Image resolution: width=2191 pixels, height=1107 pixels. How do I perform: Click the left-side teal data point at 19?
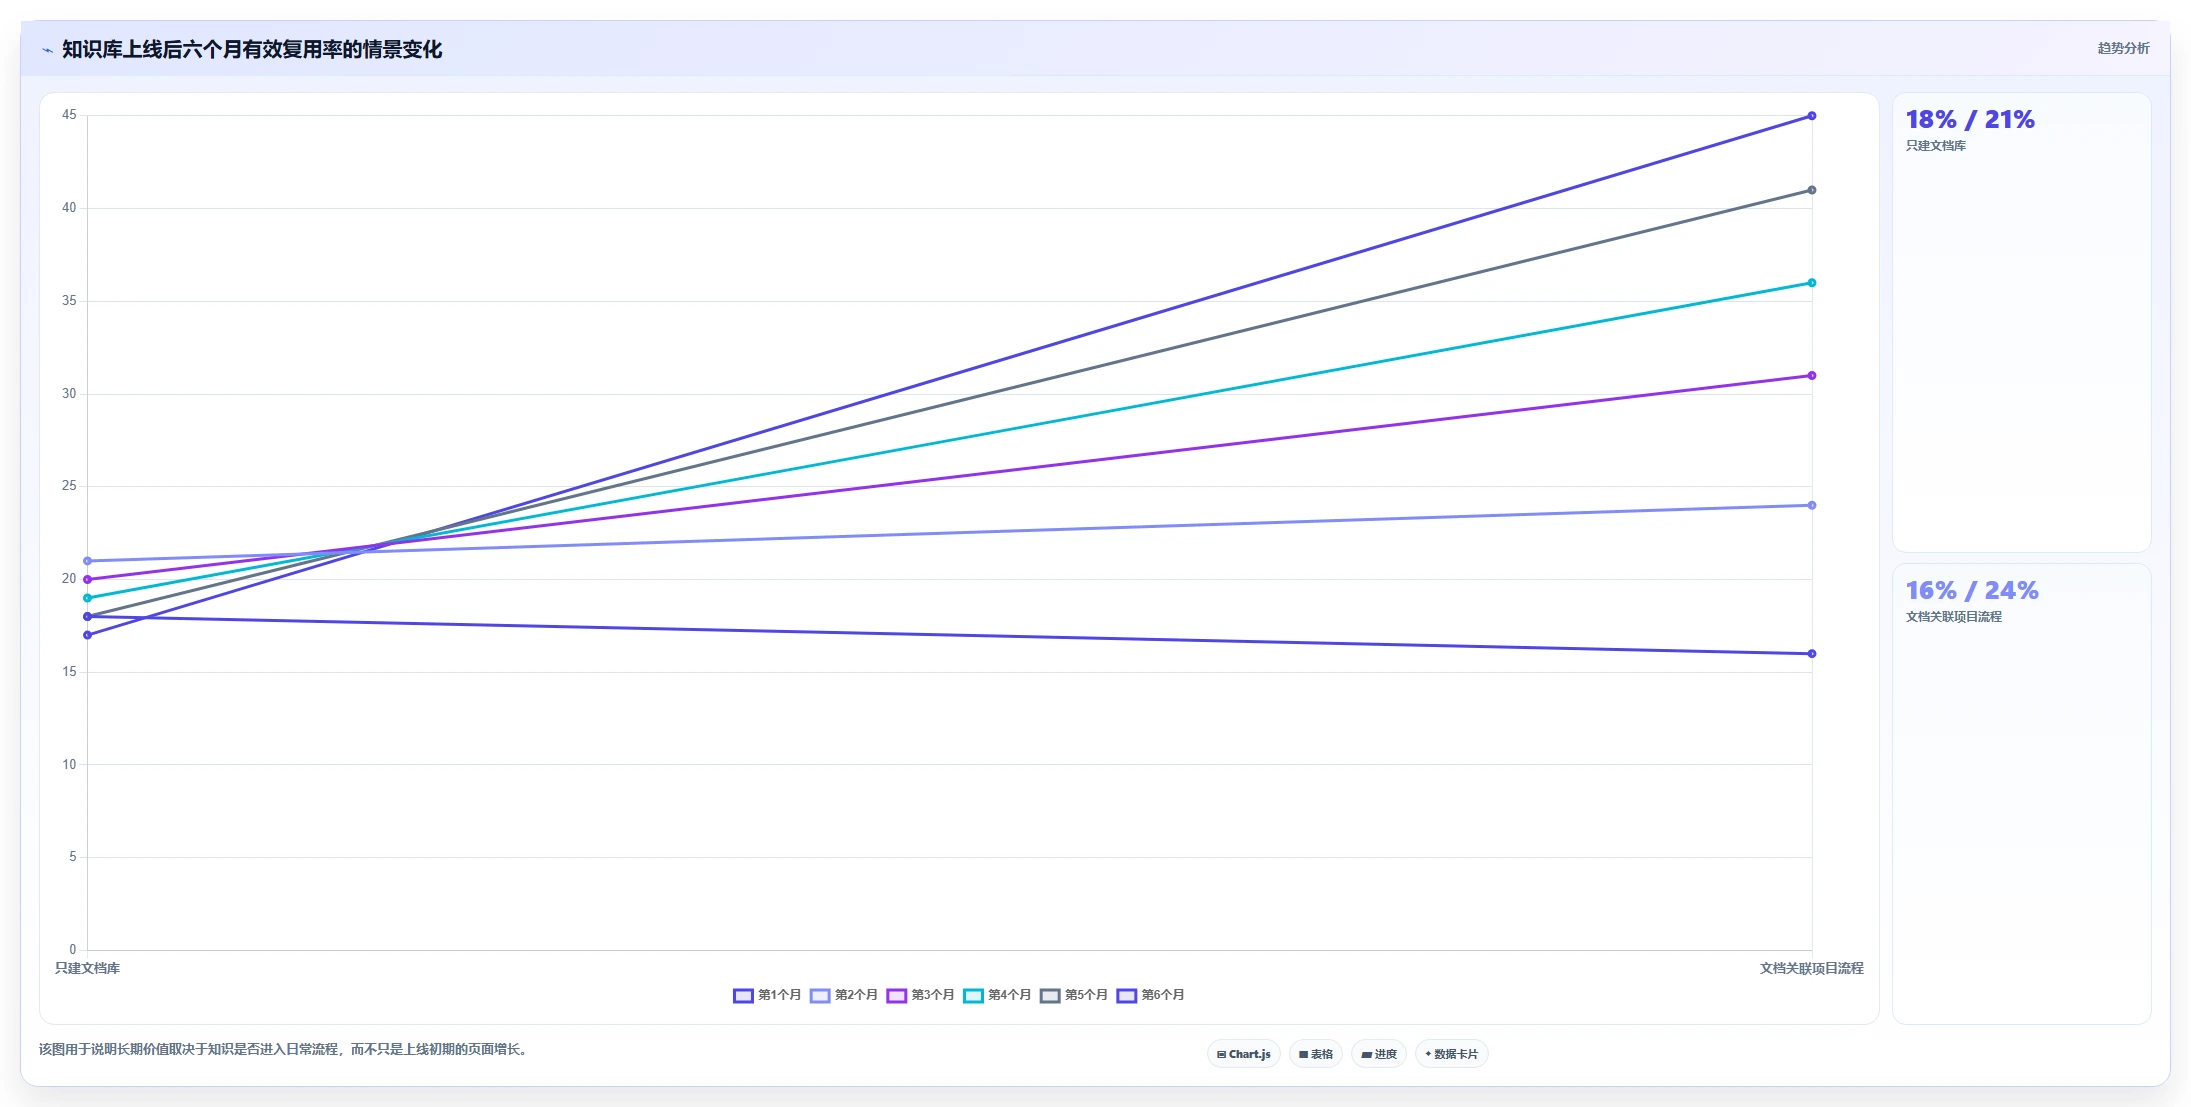[87, 598]
